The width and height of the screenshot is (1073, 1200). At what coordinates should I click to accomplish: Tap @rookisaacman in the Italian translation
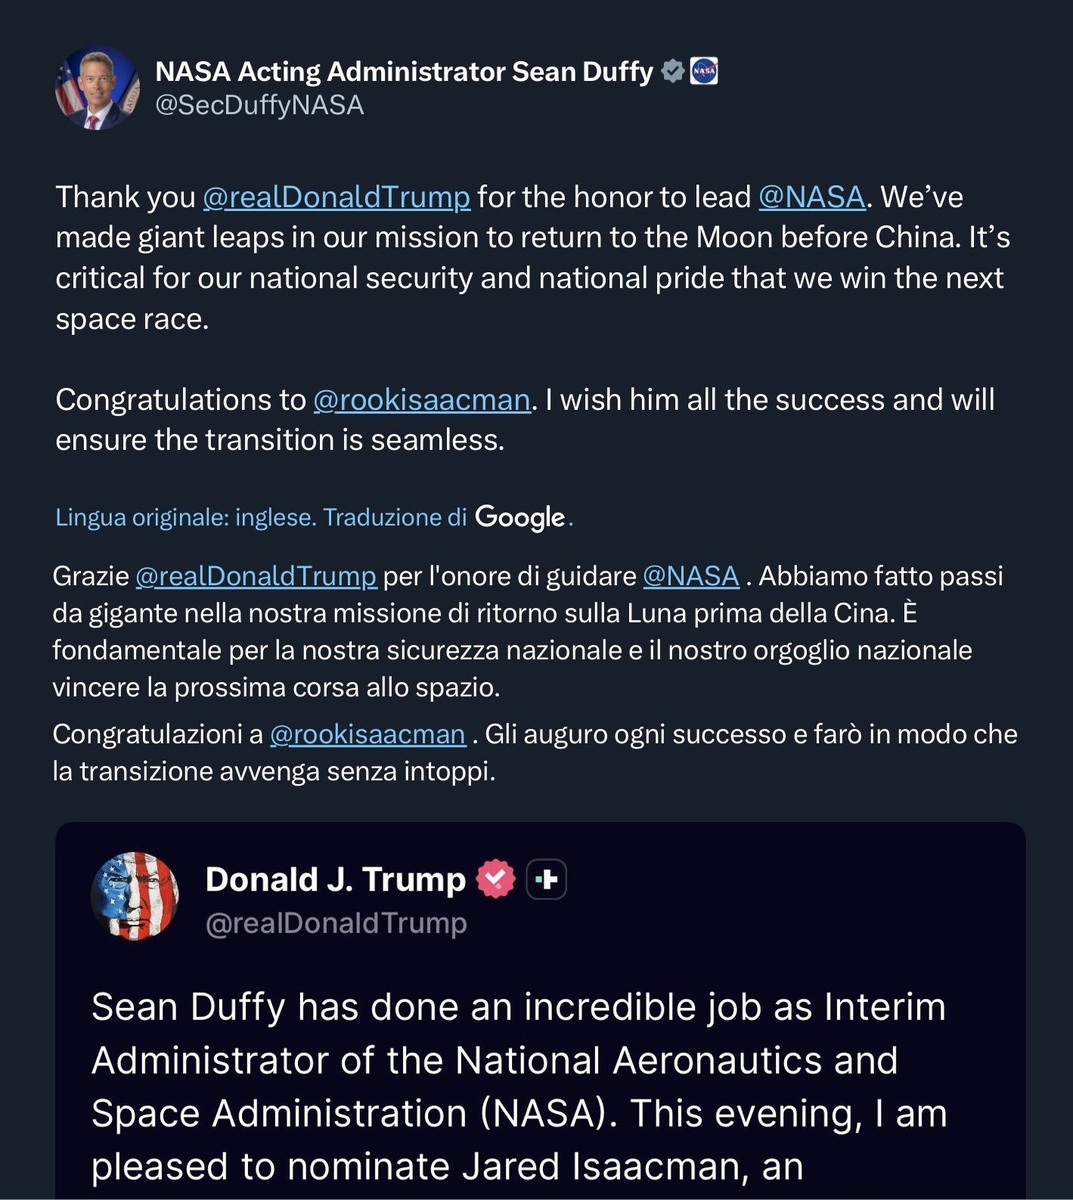[x=368, y=734]
